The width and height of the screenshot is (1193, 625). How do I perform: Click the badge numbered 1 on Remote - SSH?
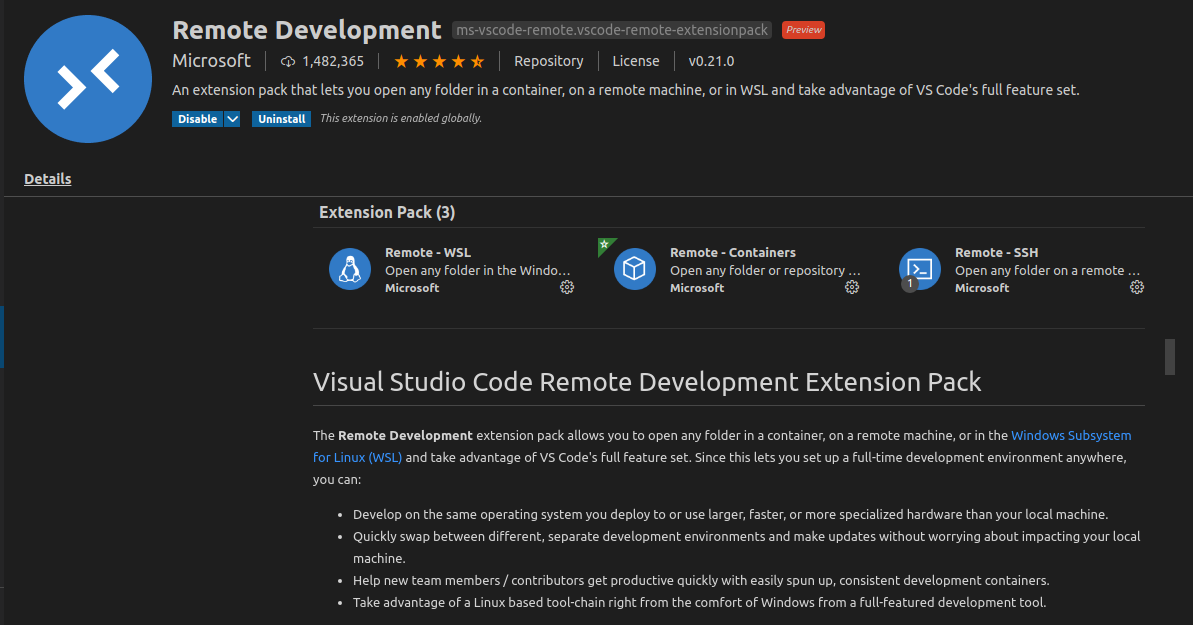coord(909,284)
